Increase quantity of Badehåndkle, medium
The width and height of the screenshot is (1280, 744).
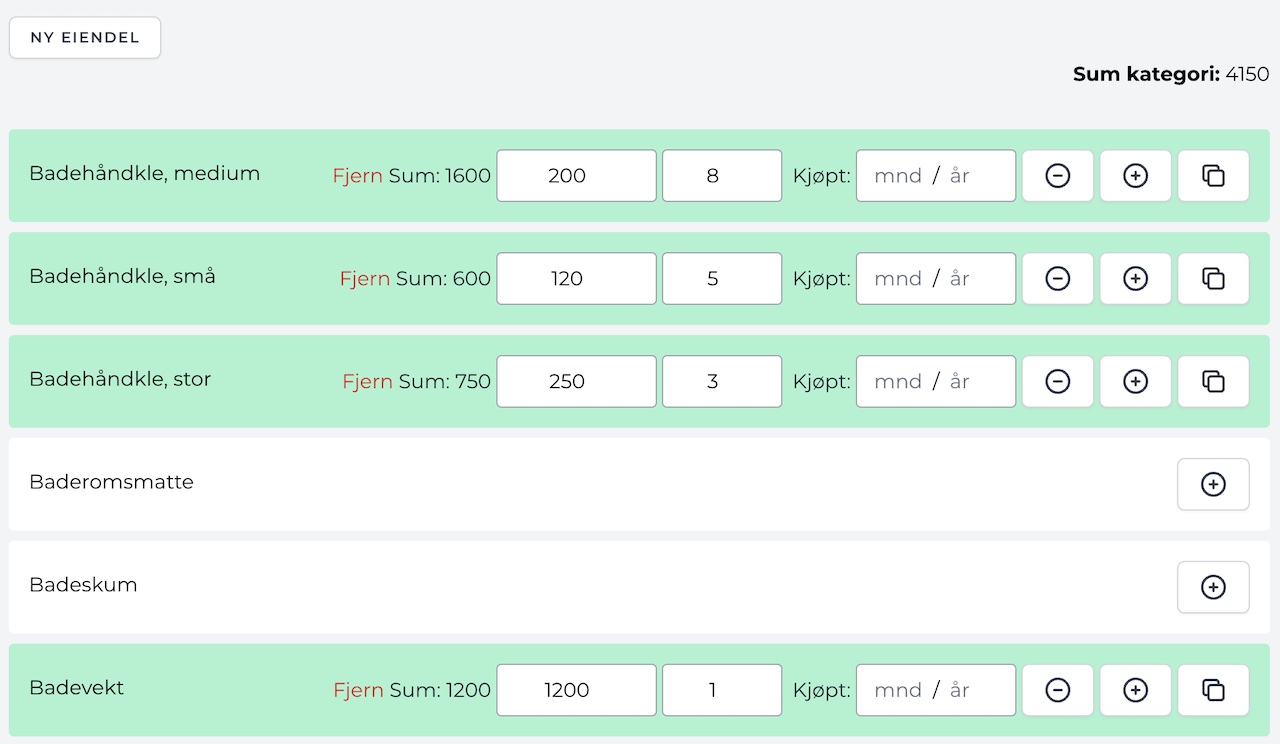[1135, 176]
